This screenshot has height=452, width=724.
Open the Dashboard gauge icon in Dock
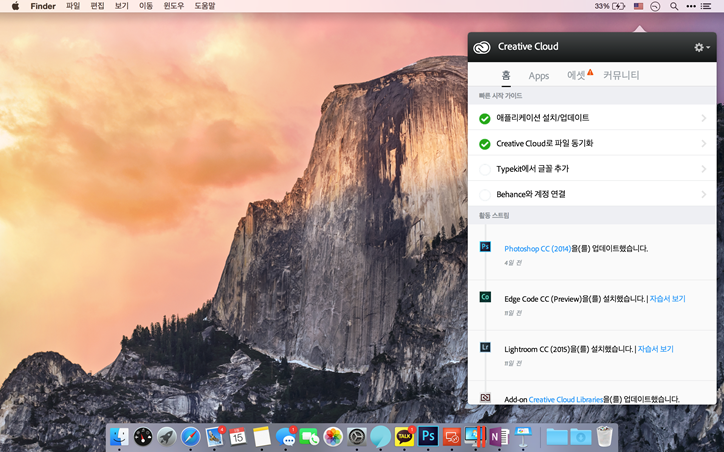pyautogui.click(x=143, y=436)
